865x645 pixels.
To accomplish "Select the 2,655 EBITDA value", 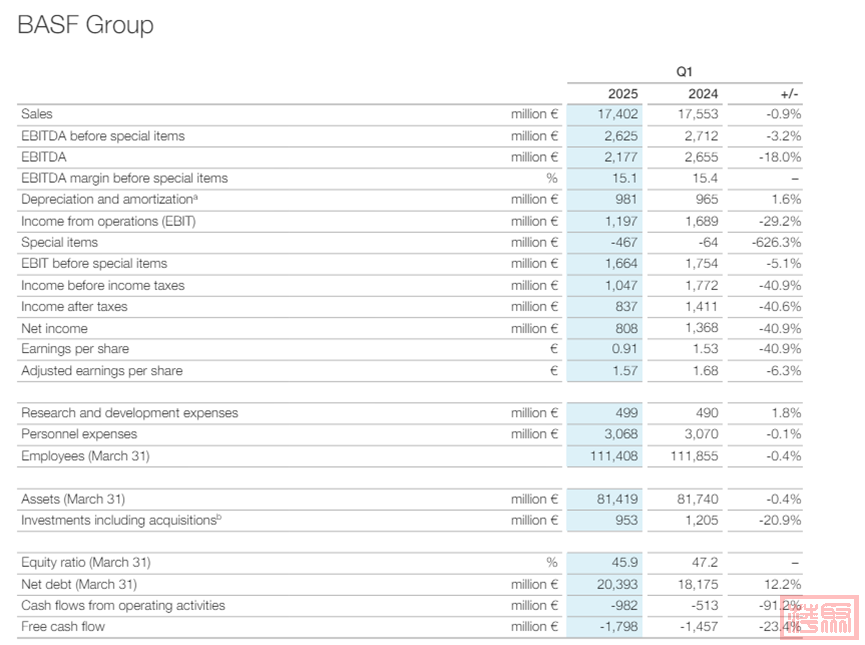I will point(701,157).
